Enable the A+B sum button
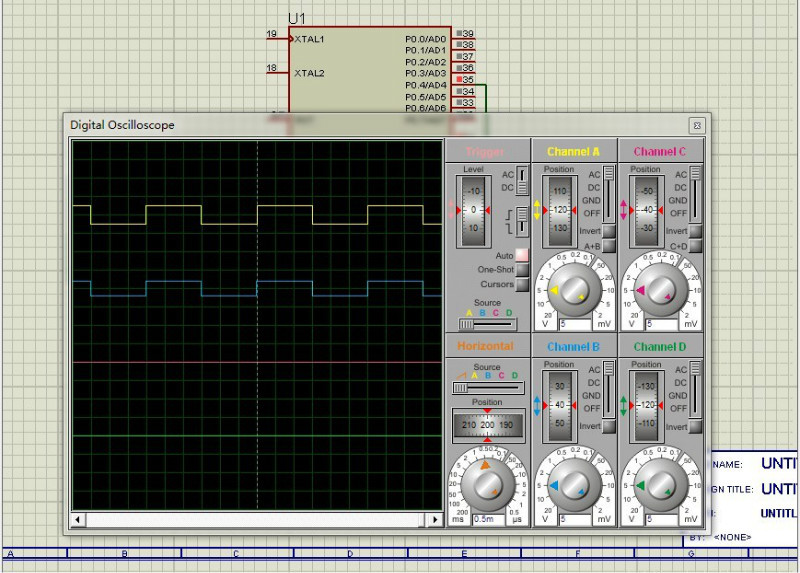This screenshot has height=573, width=800. tap(608, 246)
